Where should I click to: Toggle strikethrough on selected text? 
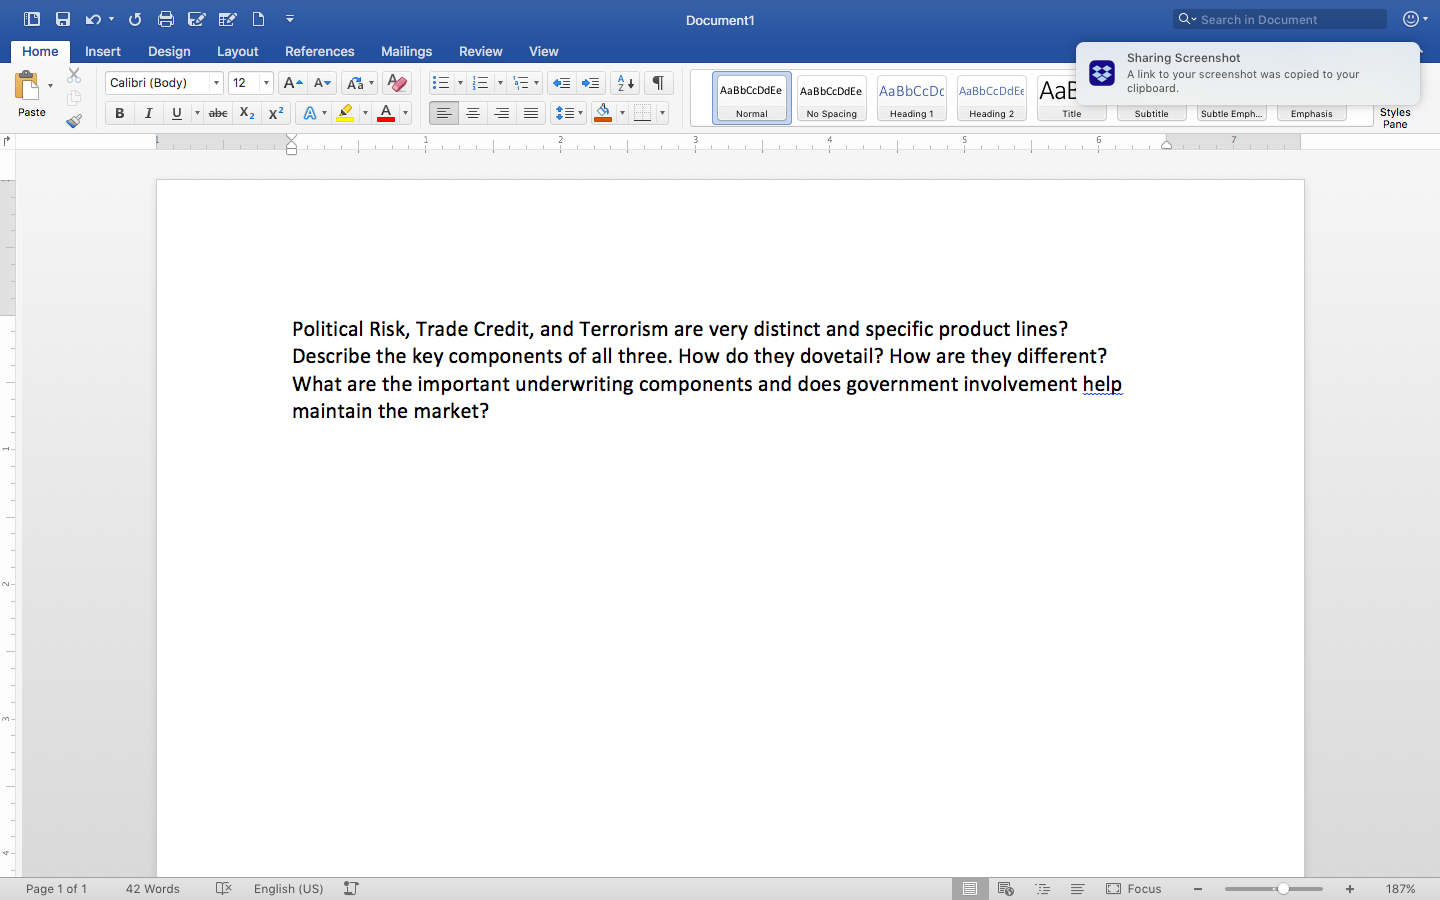pyautogui.click(x=218, y=113)
